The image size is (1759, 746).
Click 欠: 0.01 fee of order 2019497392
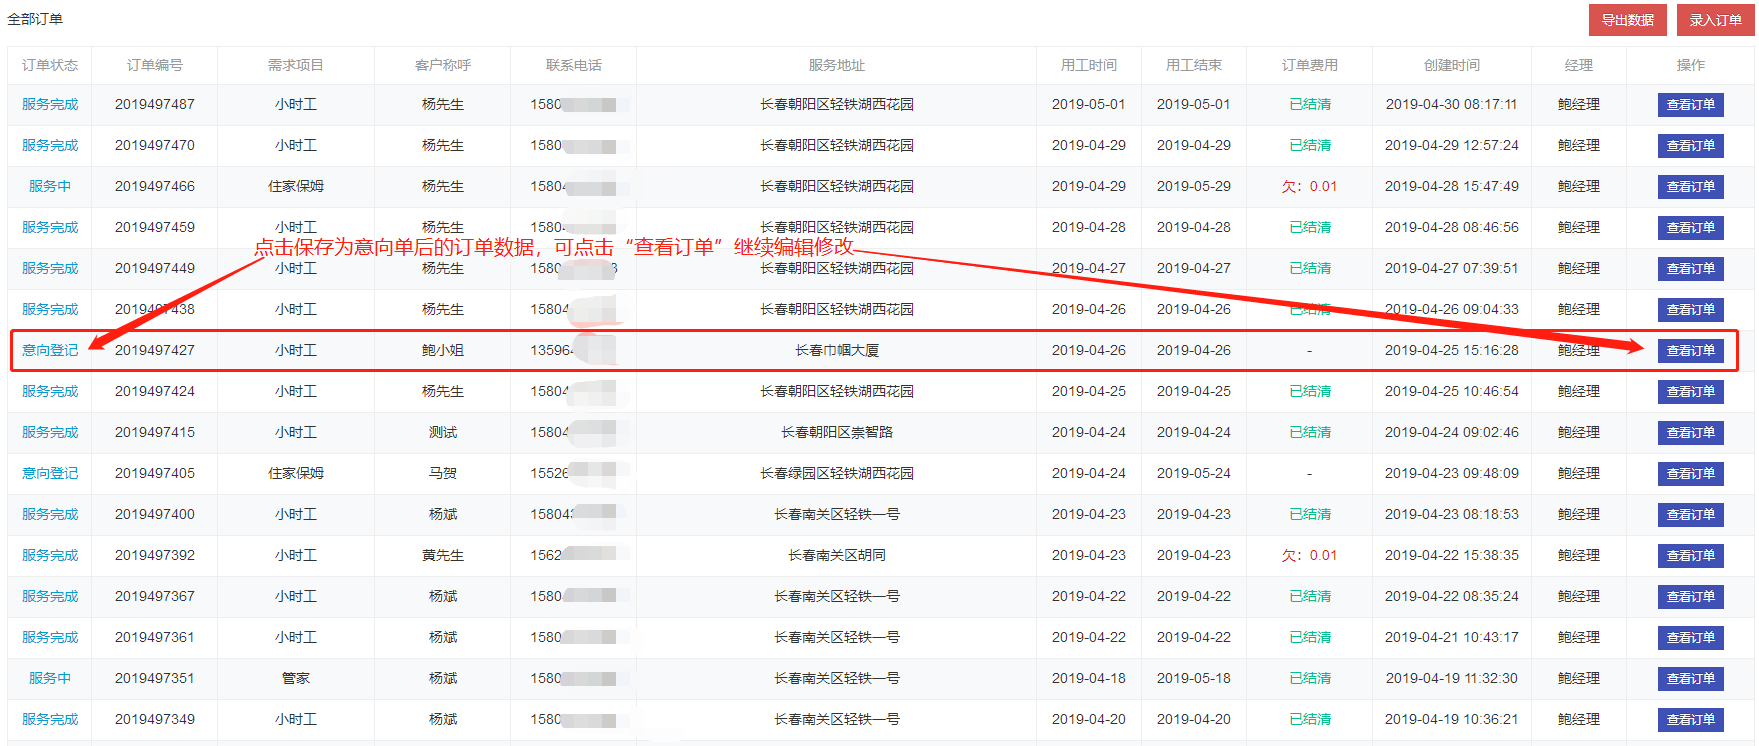point(1310,555)
